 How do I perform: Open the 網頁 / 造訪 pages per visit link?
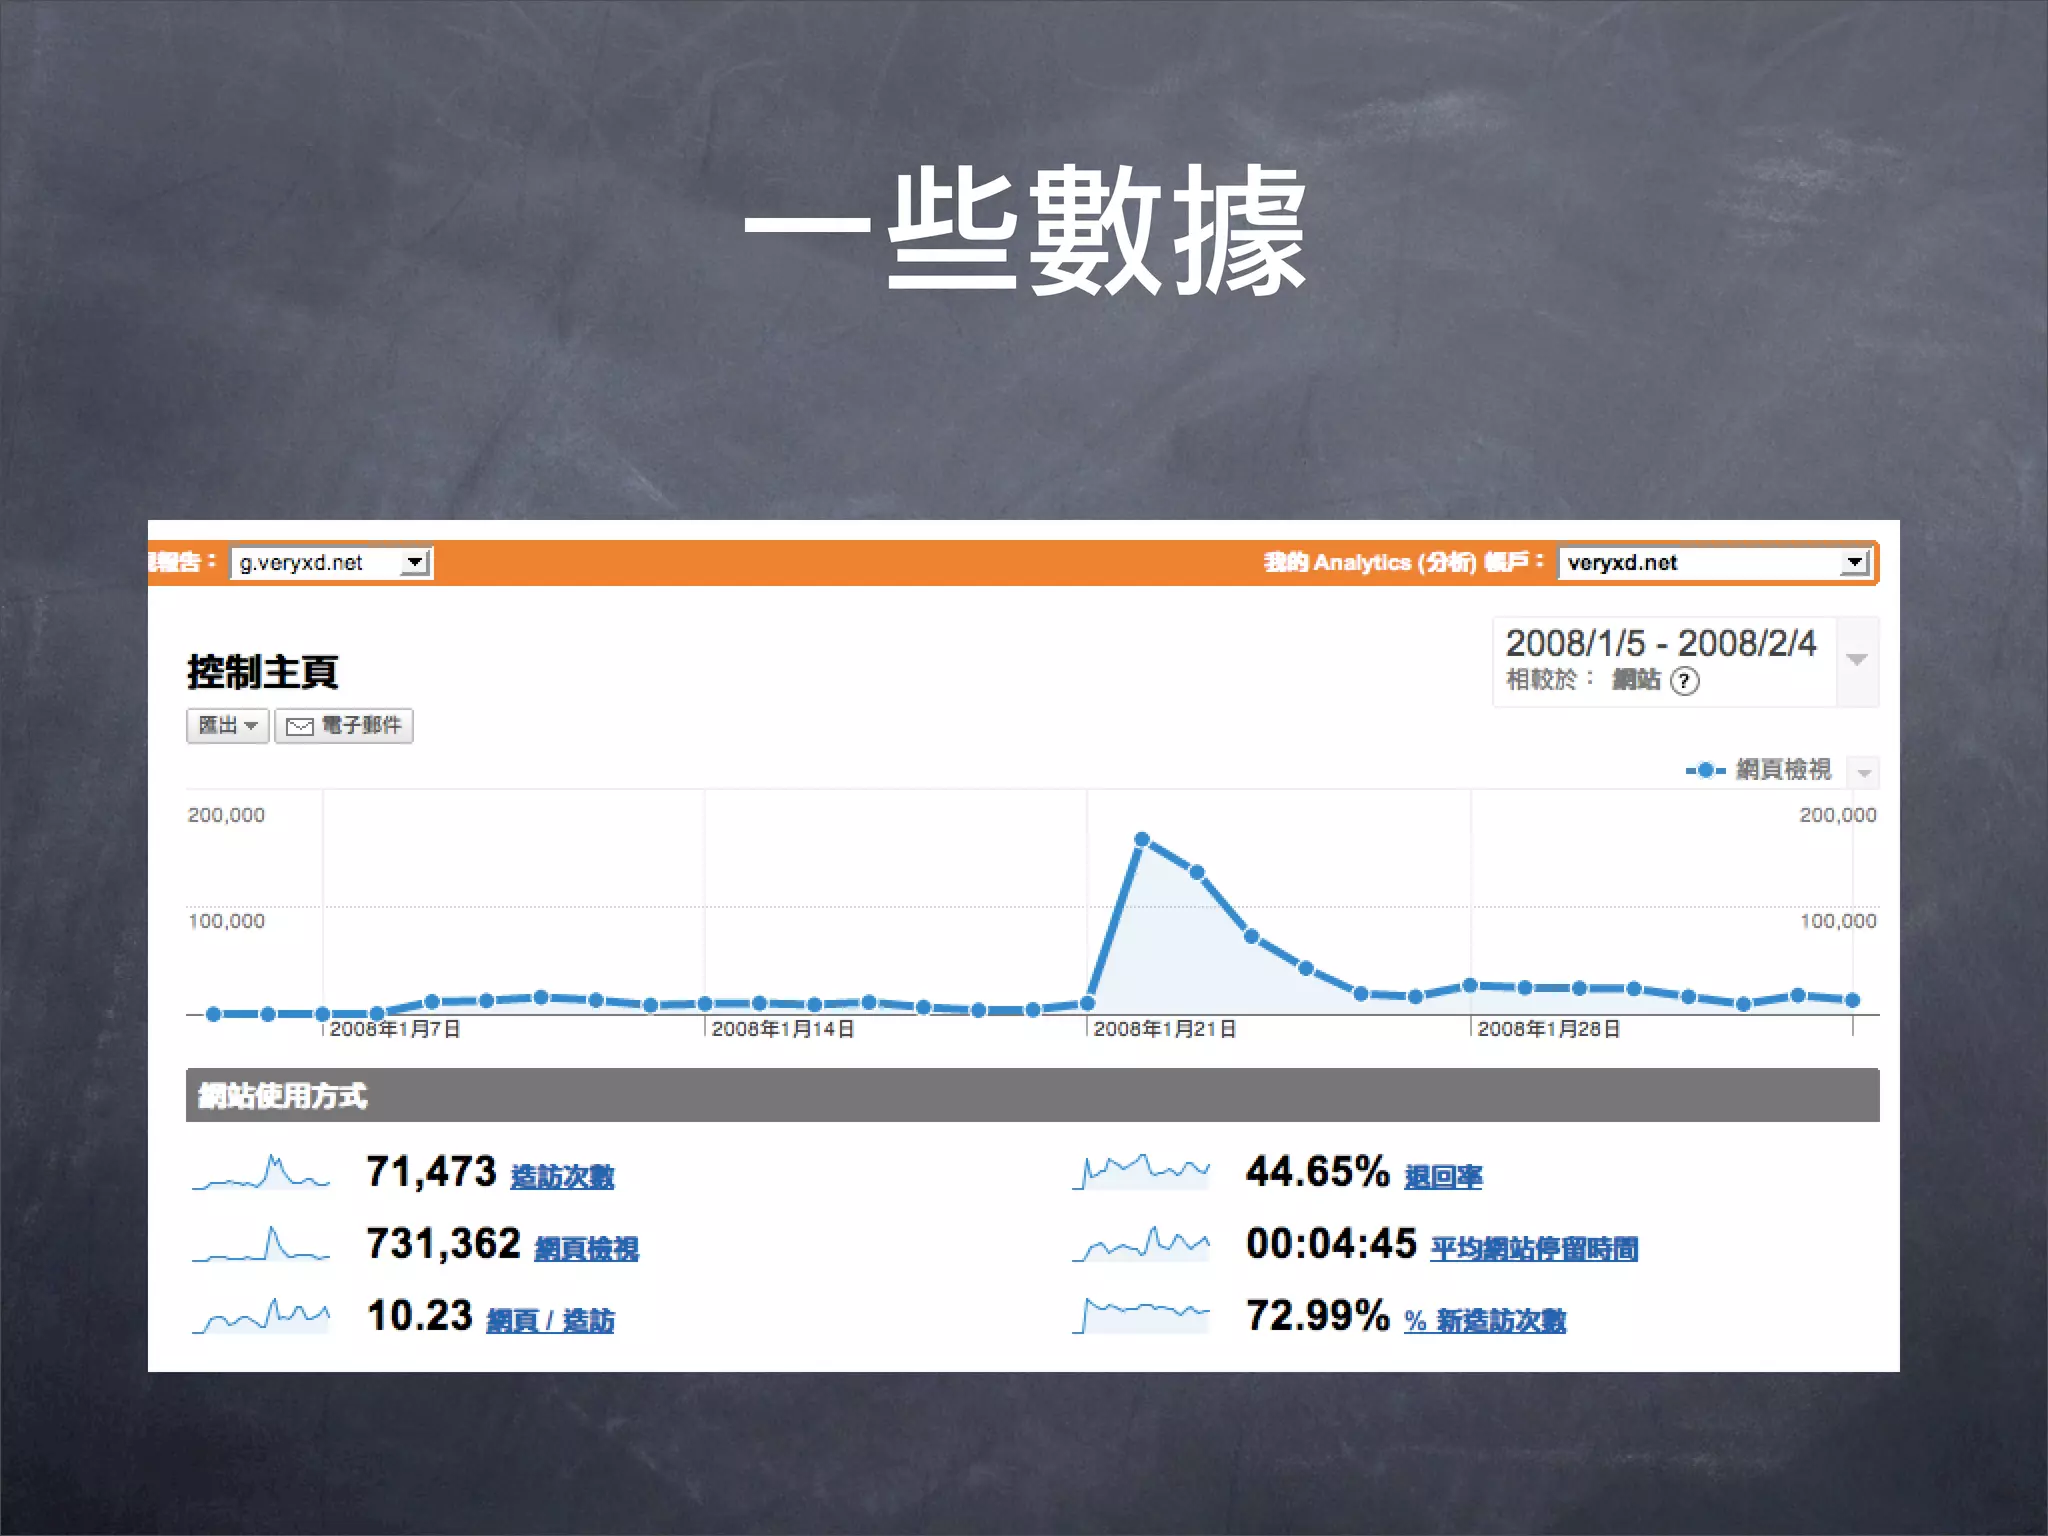[550, 1321]
